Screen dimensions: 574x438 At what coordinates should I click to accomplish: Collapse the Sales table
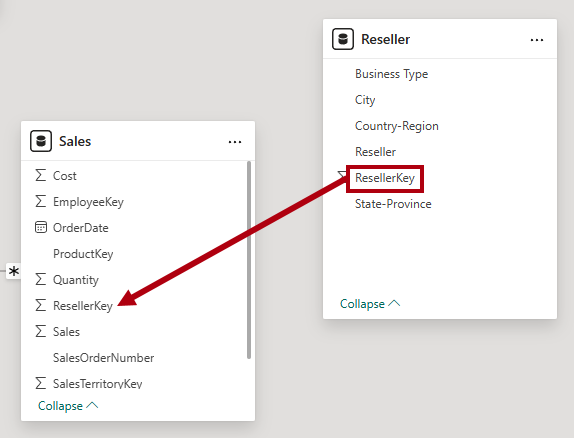click(x=68, y=406)
